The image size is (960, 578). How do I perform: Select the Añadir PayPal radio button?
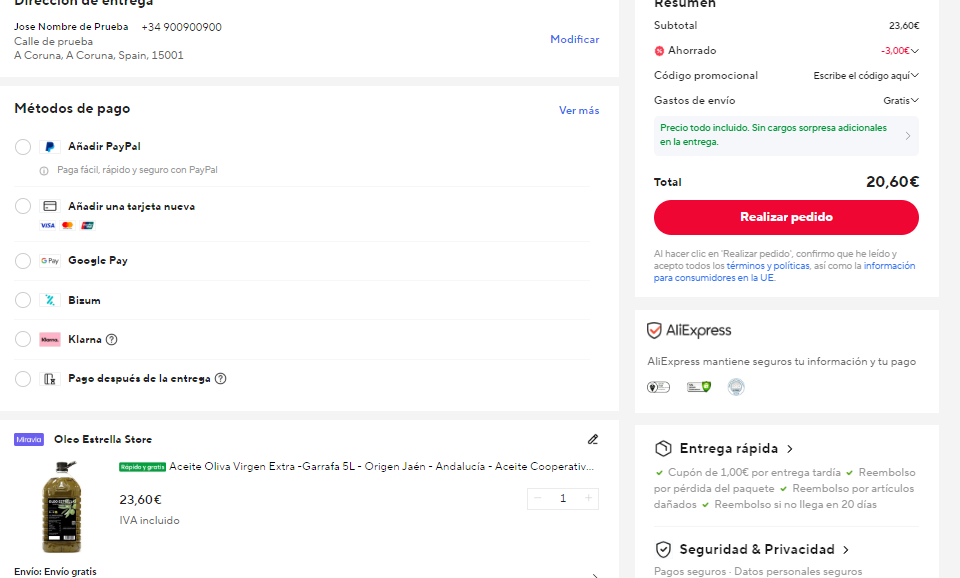click(x=23, y=147)
